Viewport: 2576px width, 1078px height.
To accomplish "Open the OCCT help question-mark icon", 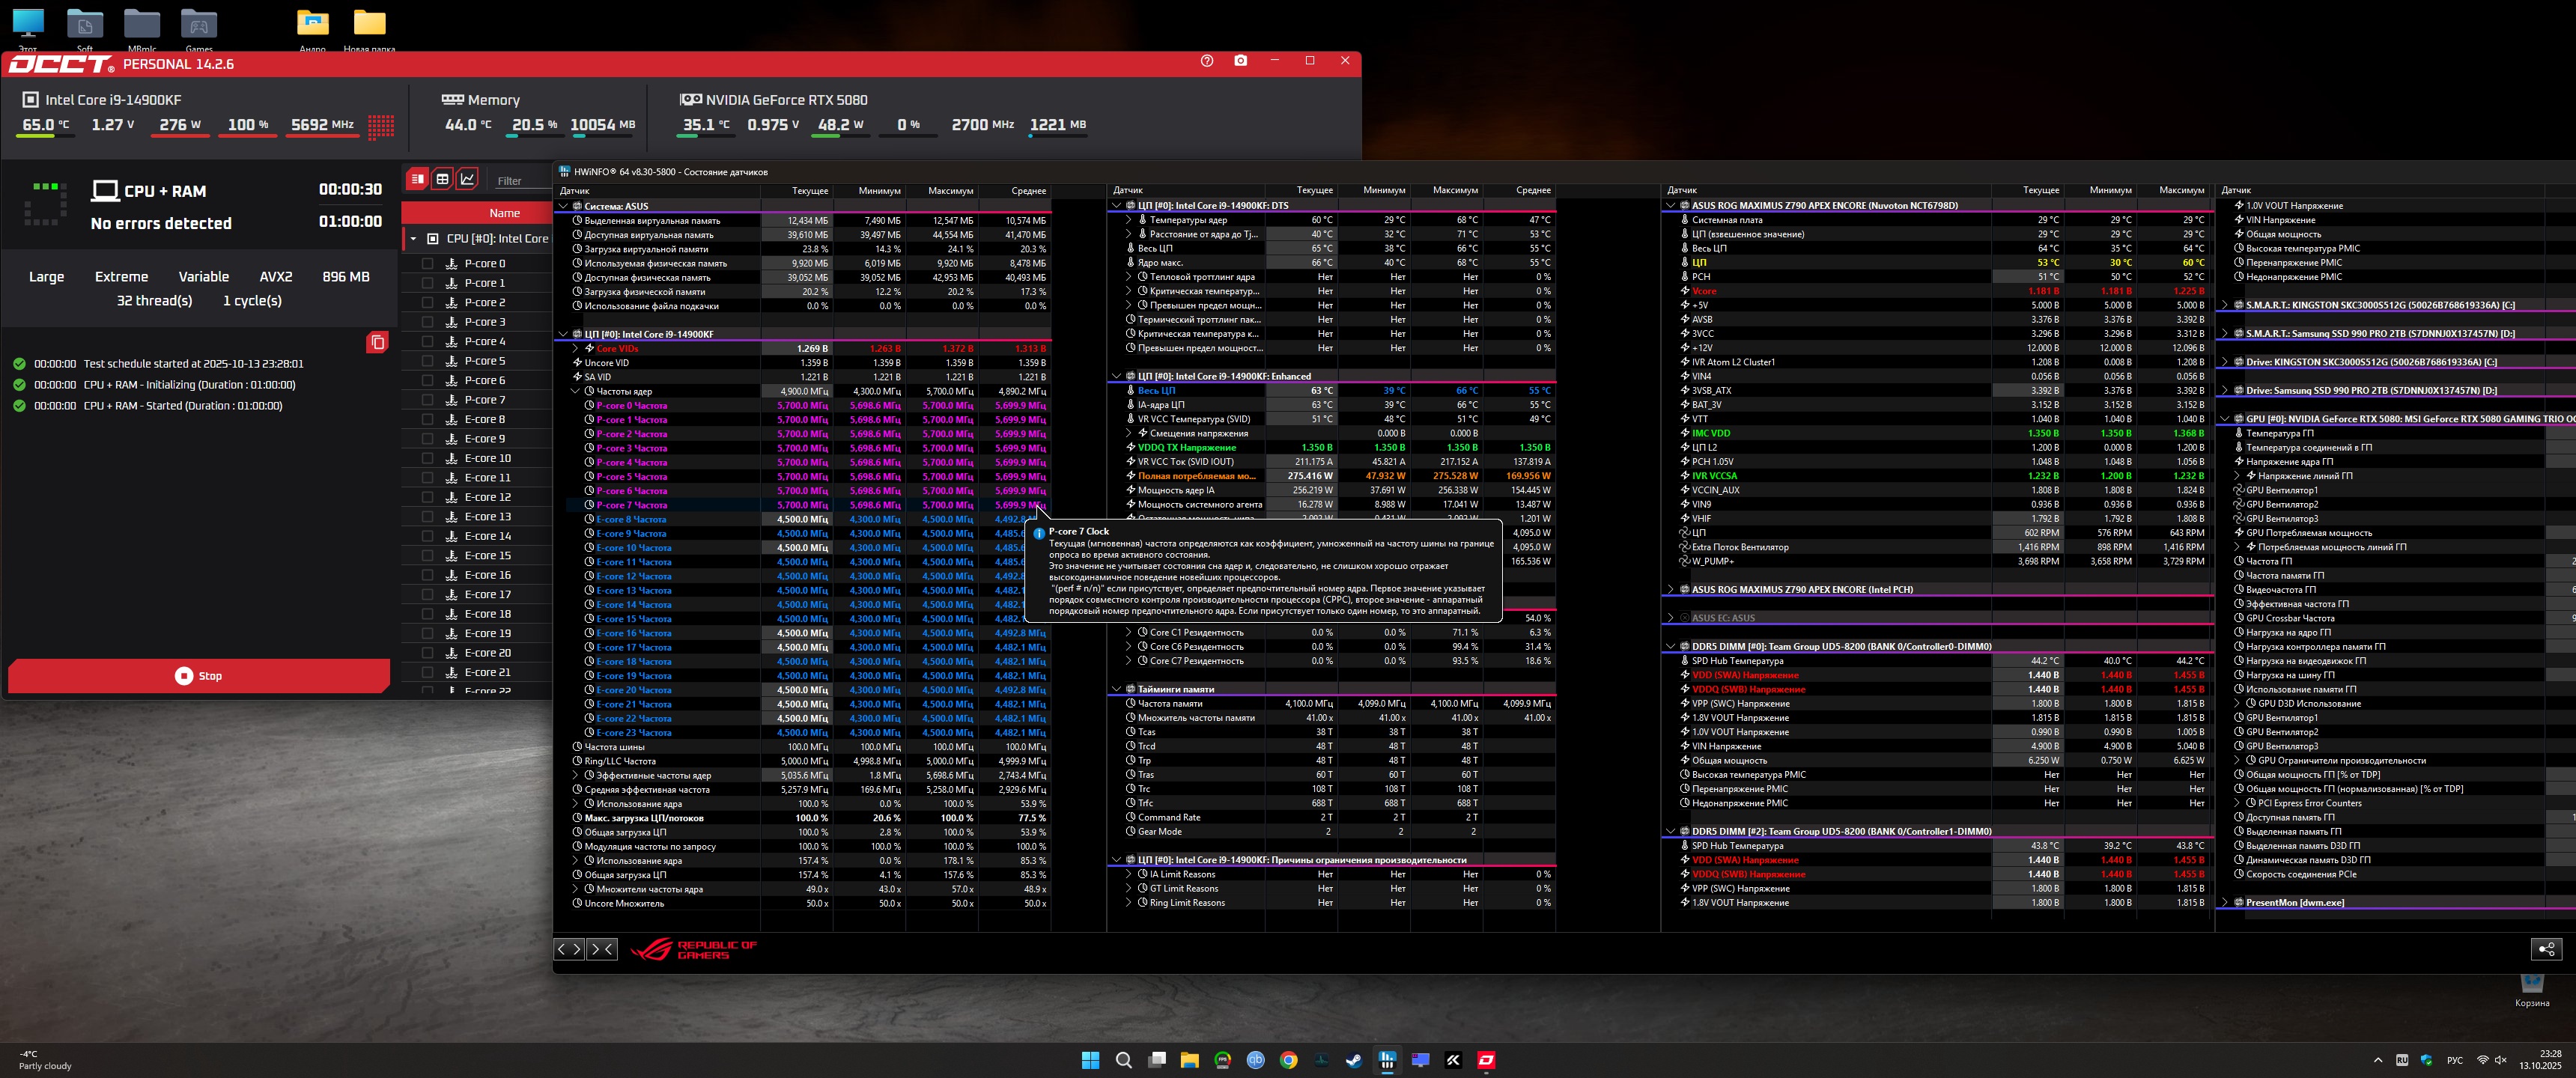I will pos(1206,61).
